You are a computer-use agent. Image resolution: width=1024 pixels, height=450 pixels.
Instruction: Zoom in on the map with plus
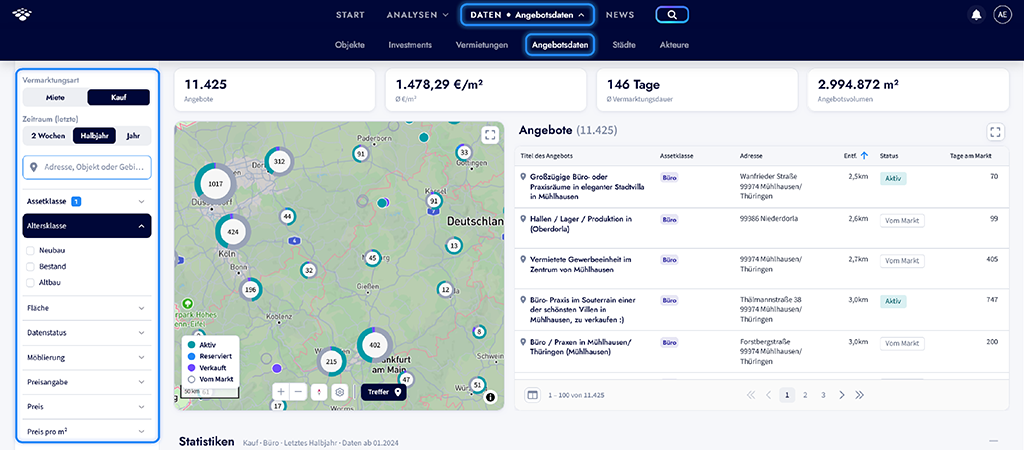(x=281, y=392)
